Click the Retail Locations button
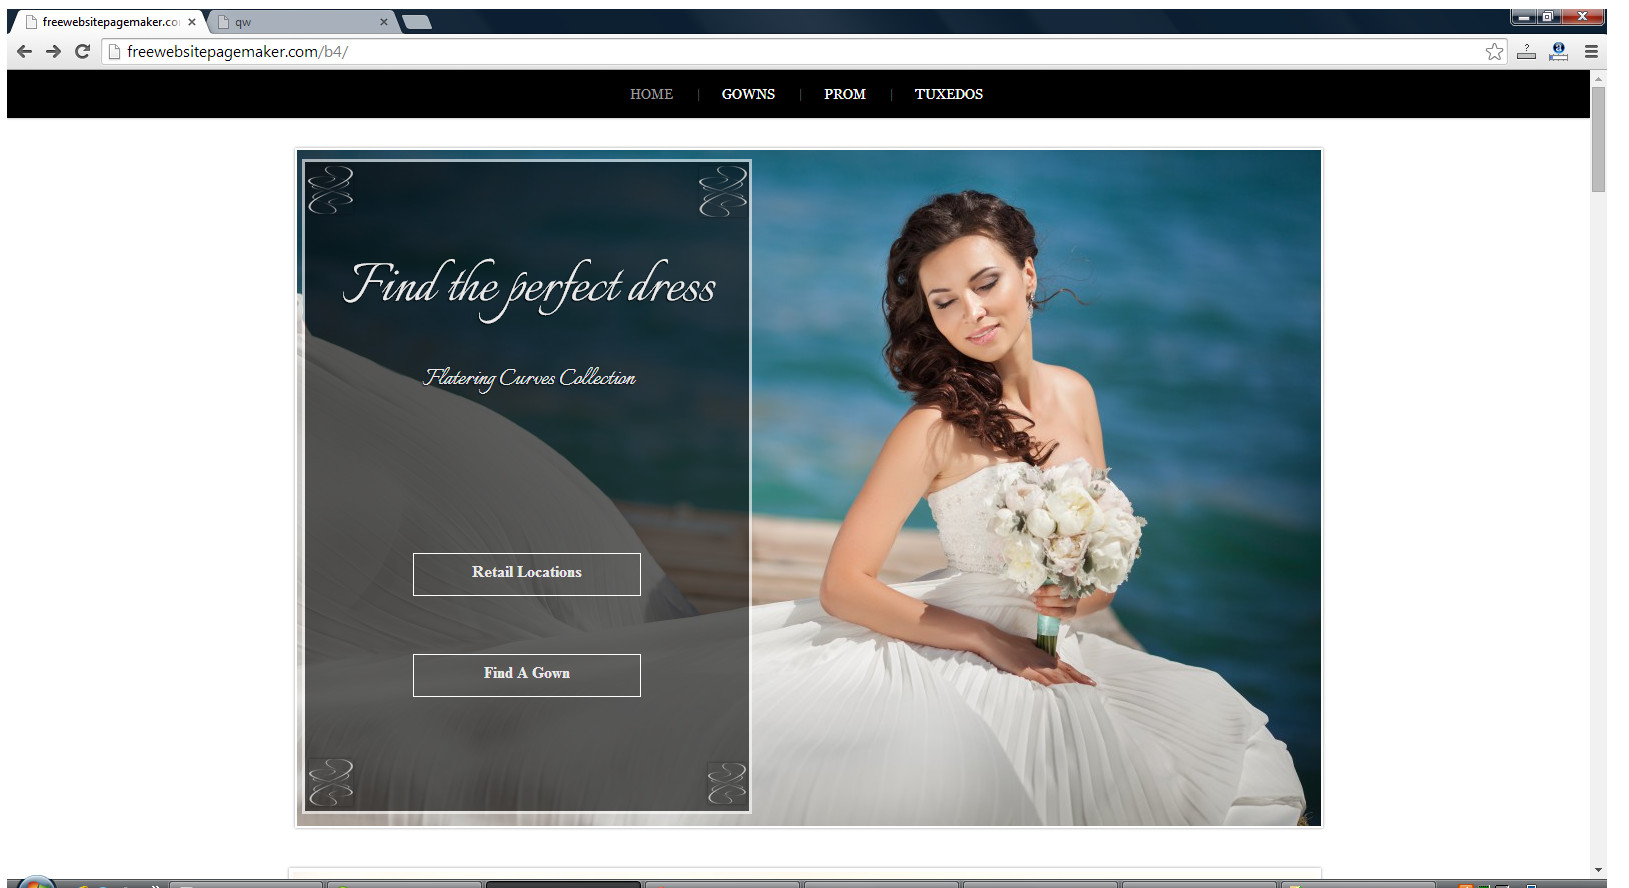 click(x=527, y=574)
